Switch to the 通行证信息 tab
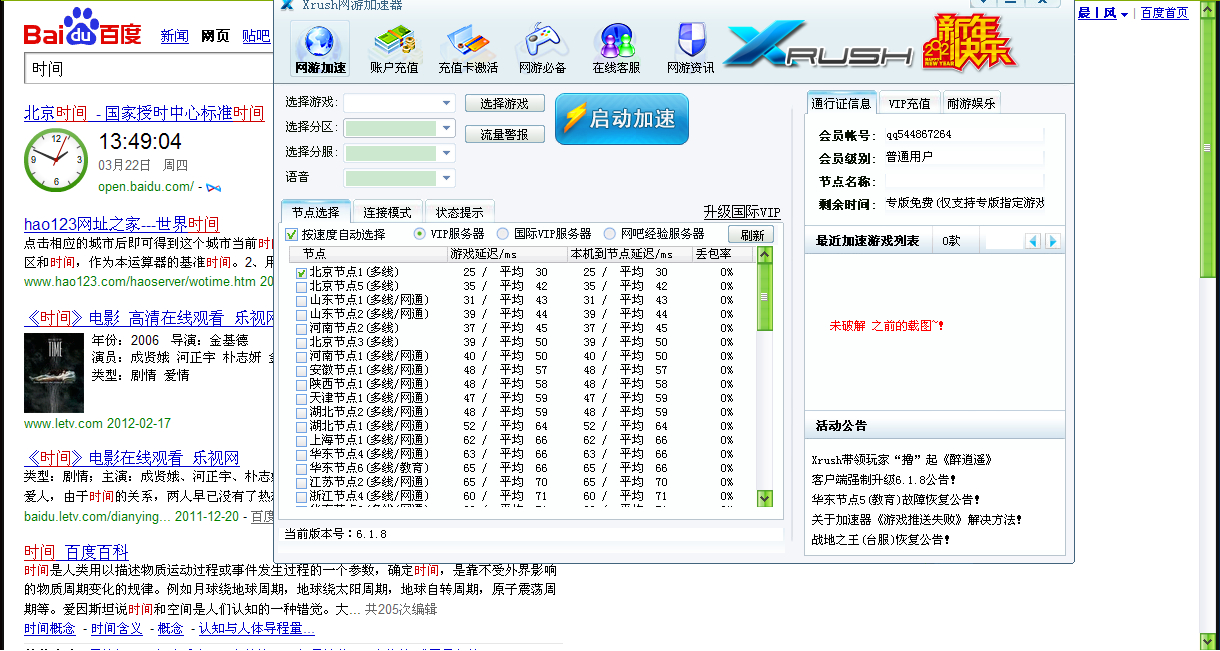1220x651 pixels. (x=841, y=103)
